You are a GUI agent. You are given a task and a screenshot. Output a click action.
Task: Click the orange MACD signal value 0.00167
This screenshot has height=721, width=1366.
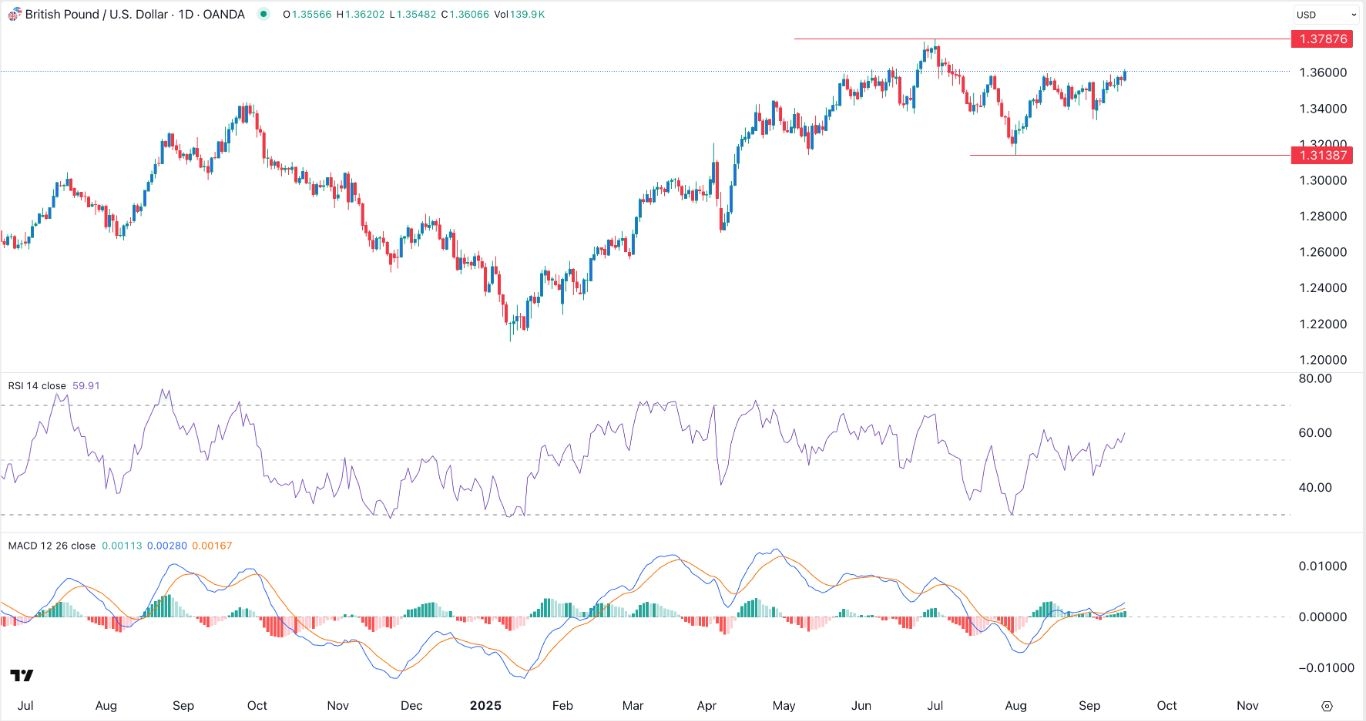click(211, 546)
